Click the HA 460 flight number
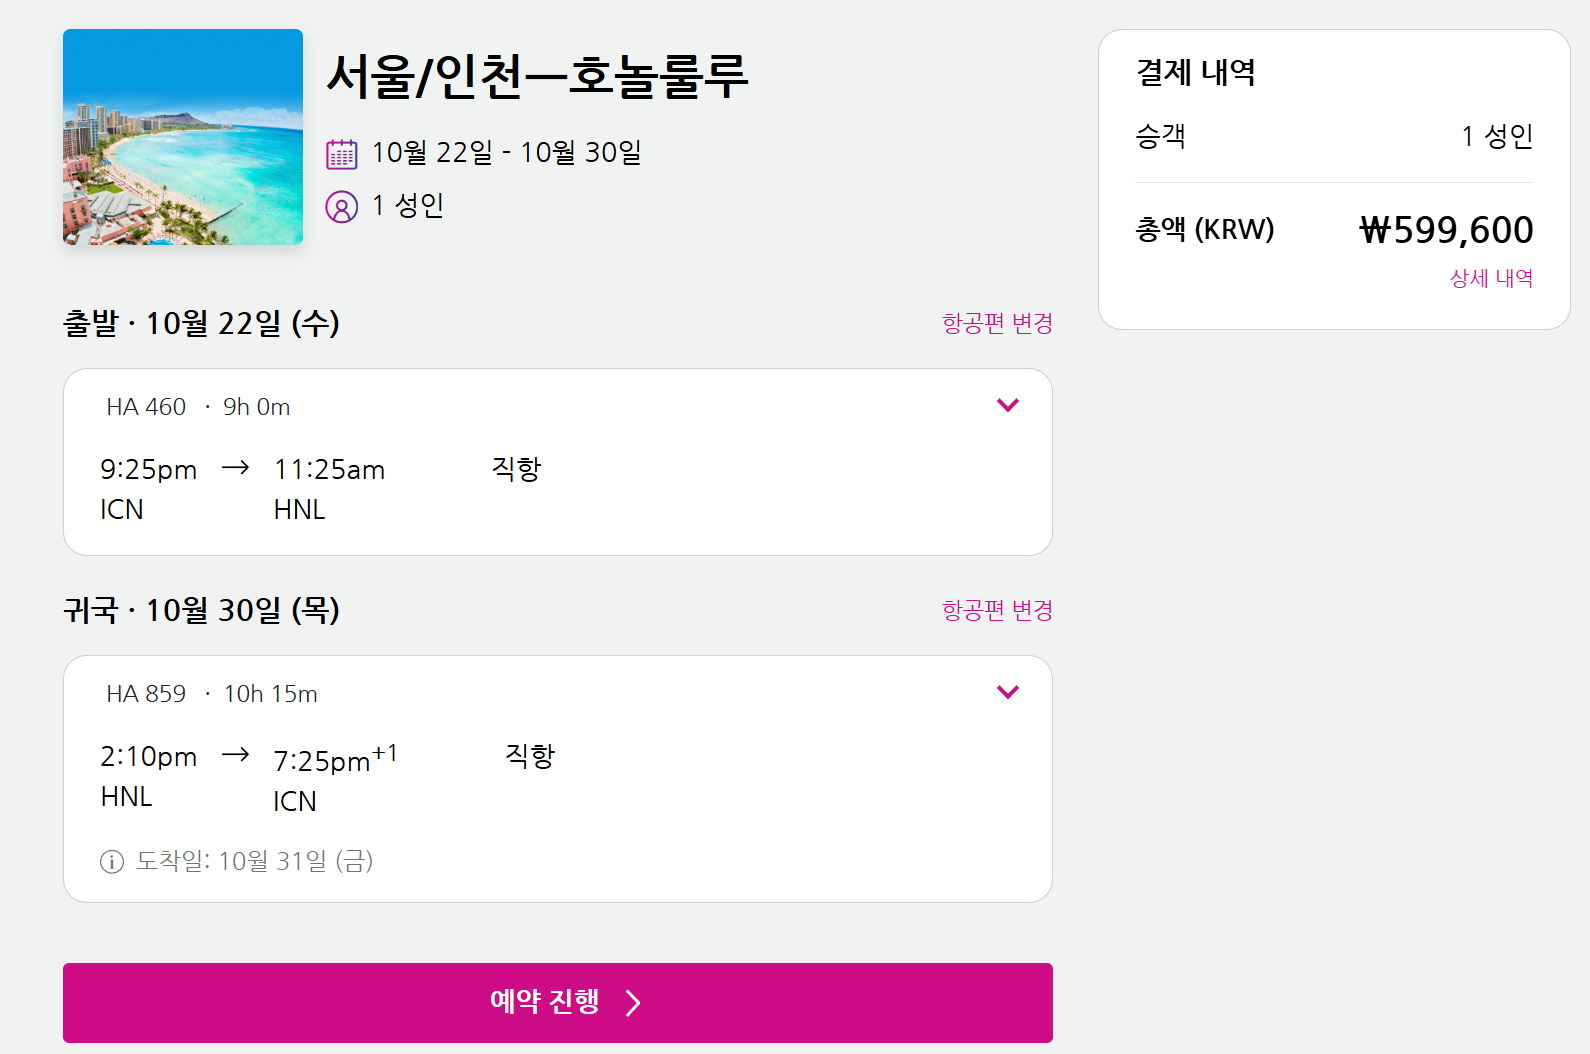1590x1054 pixels. pos(146,407)
